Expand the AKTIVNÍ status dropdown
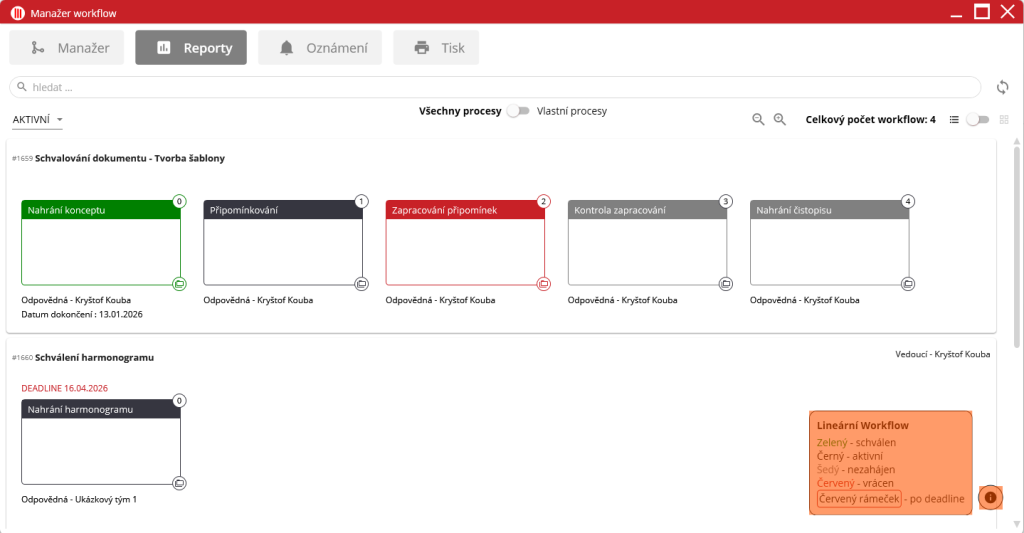This screenshot has width=1024, height=533. (x=38, y=120)
